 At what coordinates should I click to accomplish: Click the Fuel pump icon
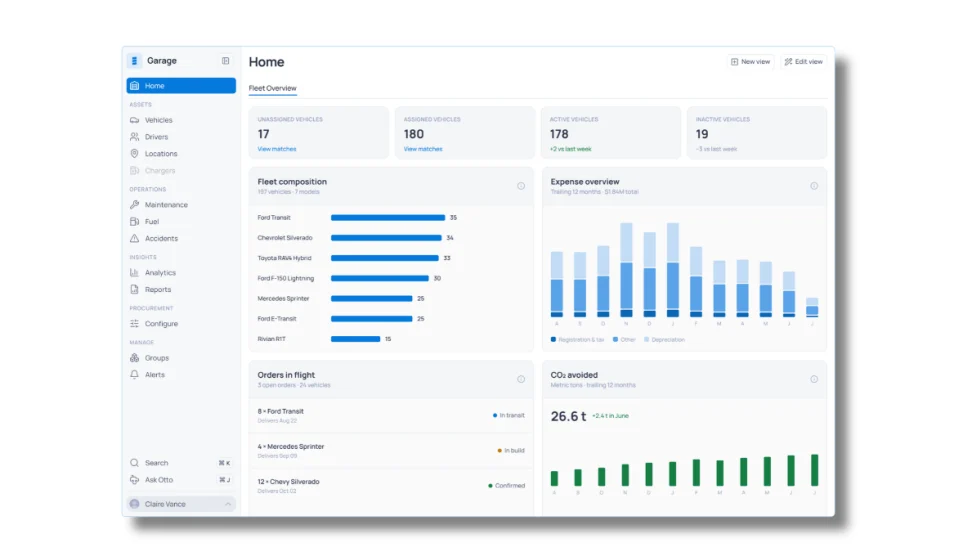(x=134, y=222)
